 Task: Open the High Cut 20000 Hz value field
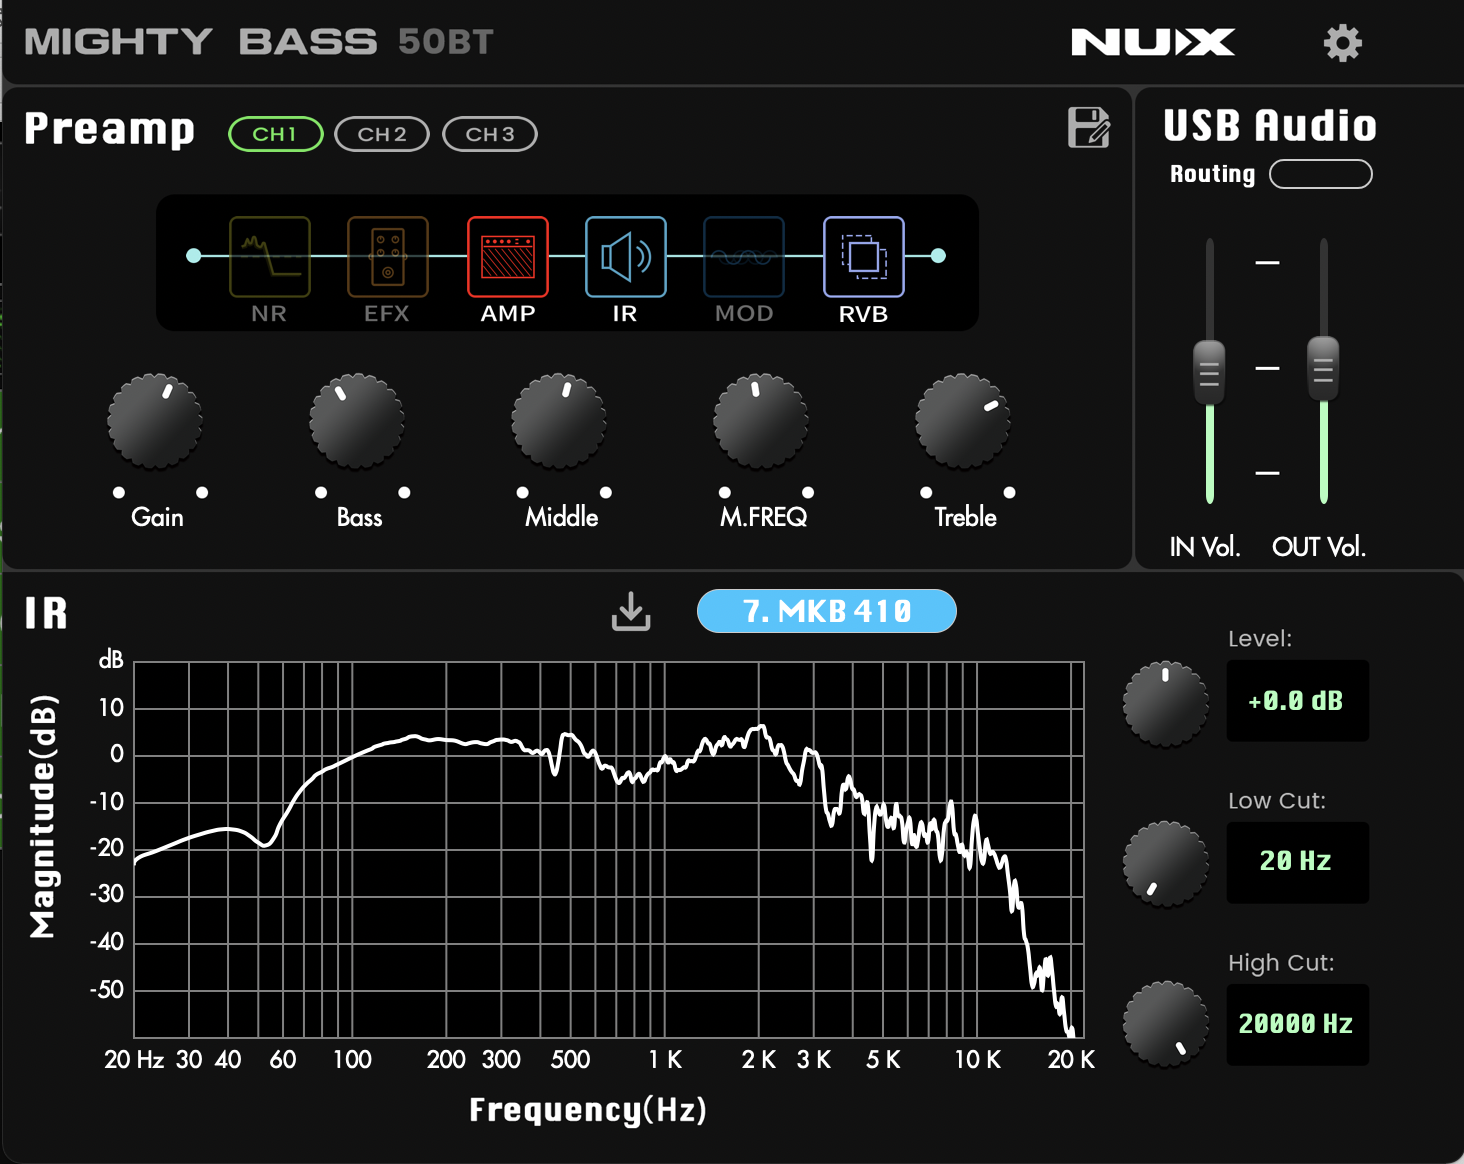pyautogui.click(x=1297, y=1023)
